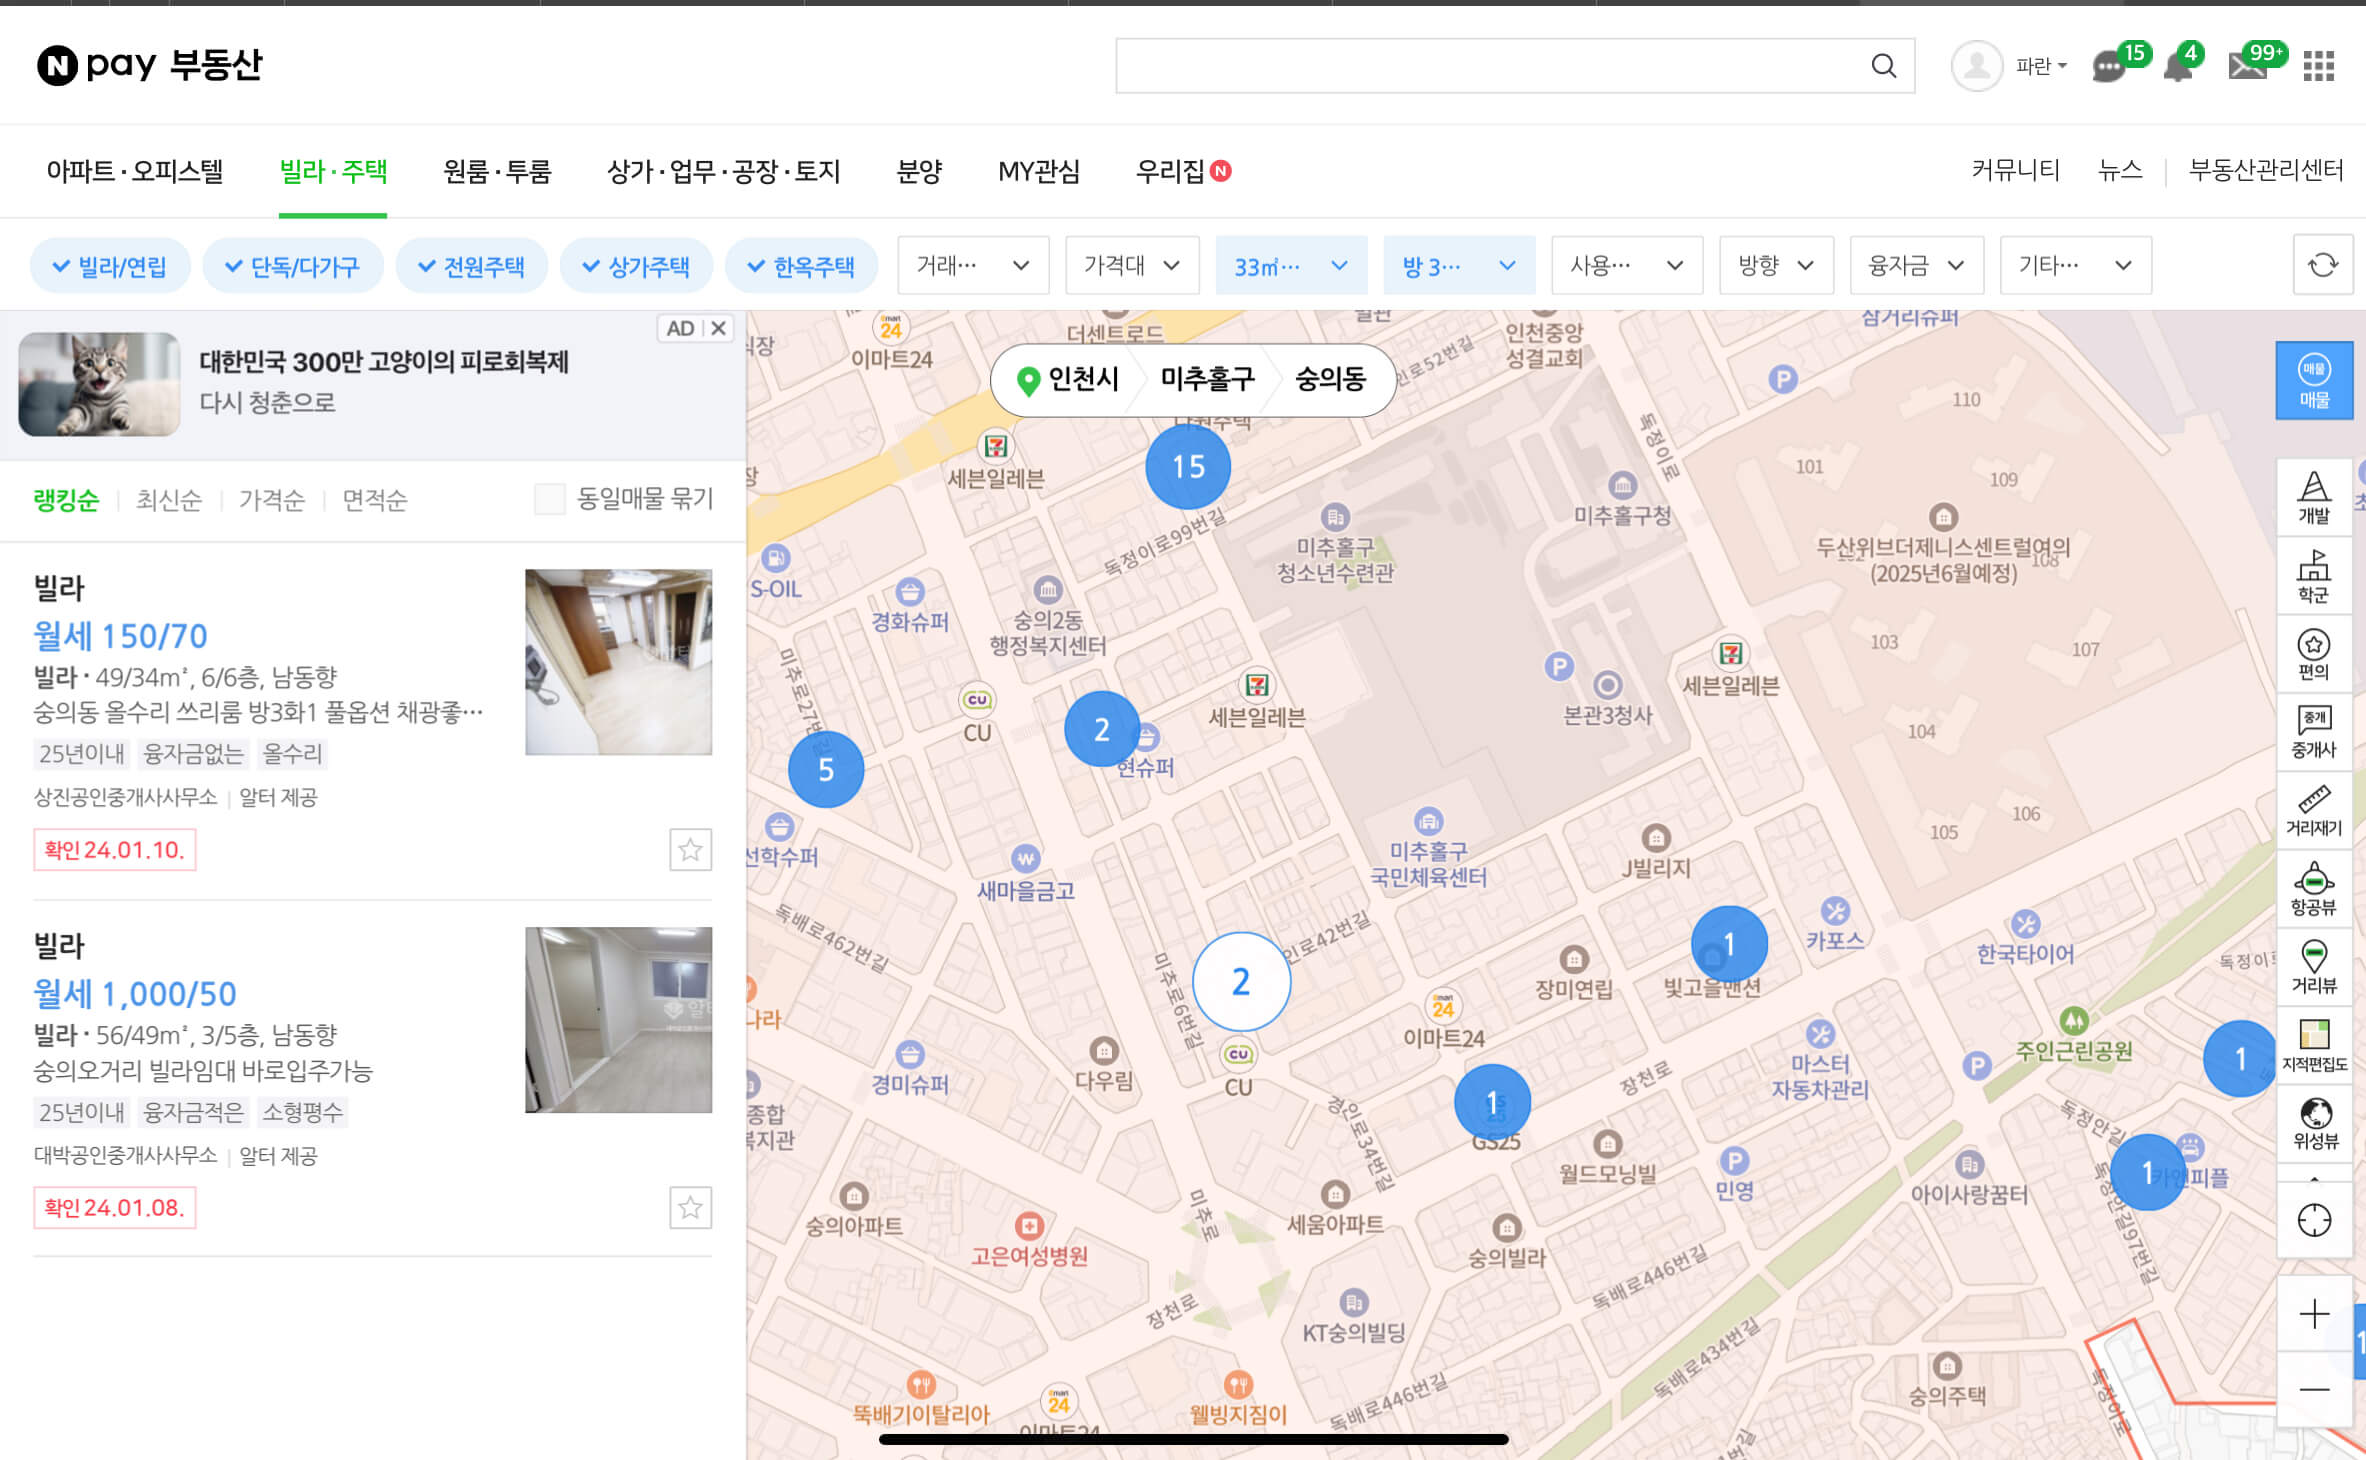Expand the 가격대 price range dropdown
Viewport: 2366px width, 1460px height.
coord(1132,265)
